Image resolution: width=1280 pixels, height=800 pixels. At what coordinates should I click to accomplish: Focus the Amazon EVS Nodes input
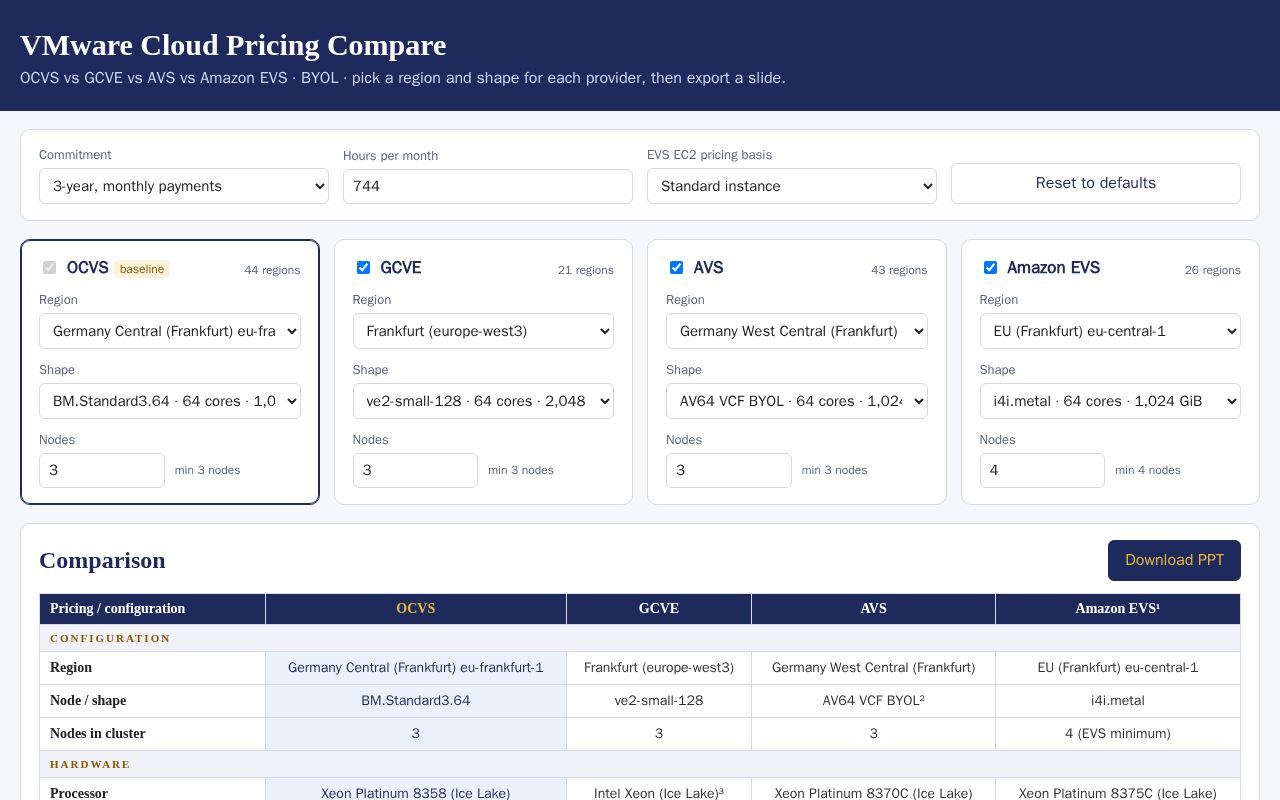click(1042, 470)
